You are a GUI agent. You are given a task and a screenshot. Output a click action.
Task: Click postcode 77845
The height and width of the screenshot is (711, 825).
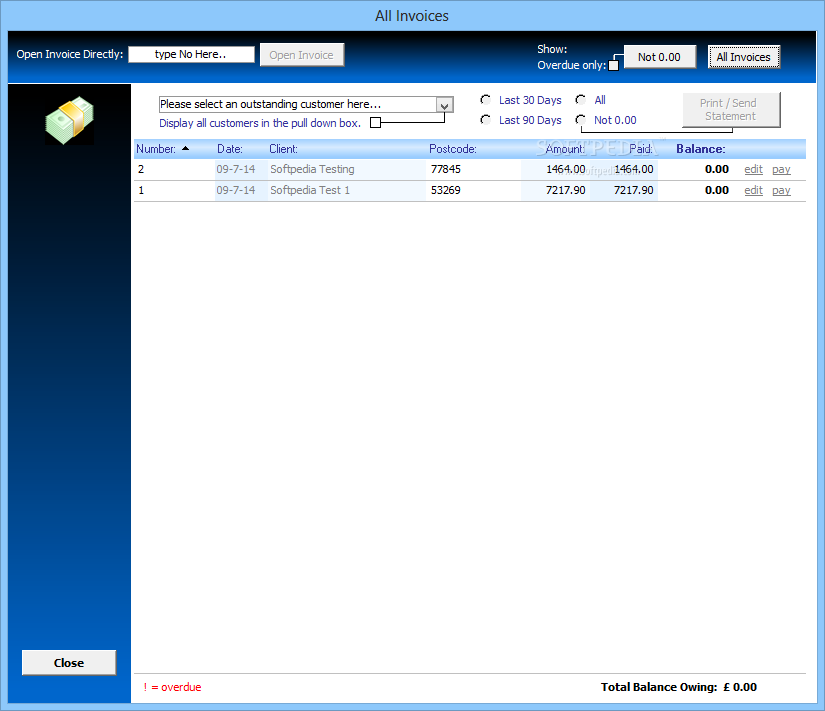(x=446, y=169)
